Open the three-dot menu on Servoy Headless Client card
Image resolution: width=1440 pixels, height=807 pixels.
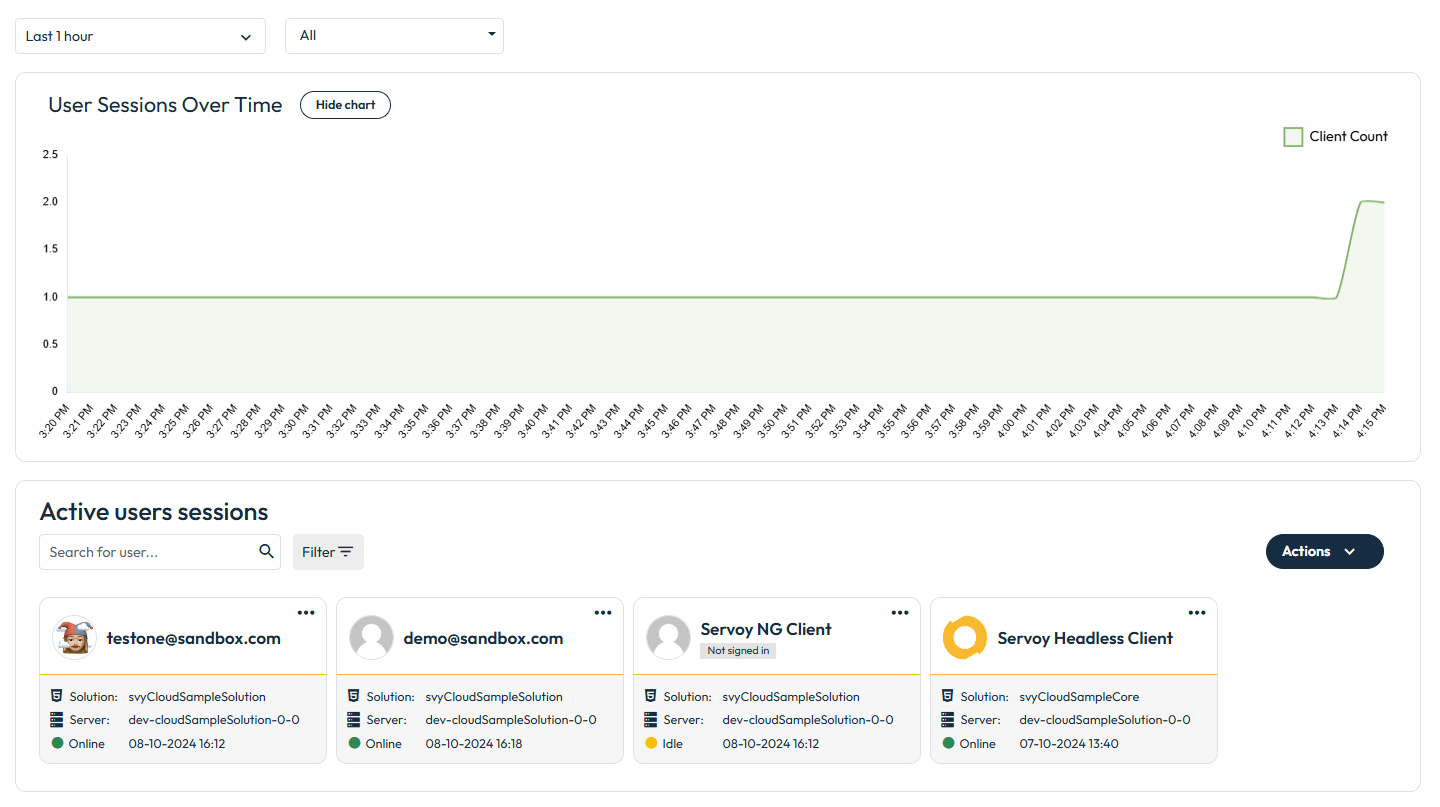[1197, 613]
